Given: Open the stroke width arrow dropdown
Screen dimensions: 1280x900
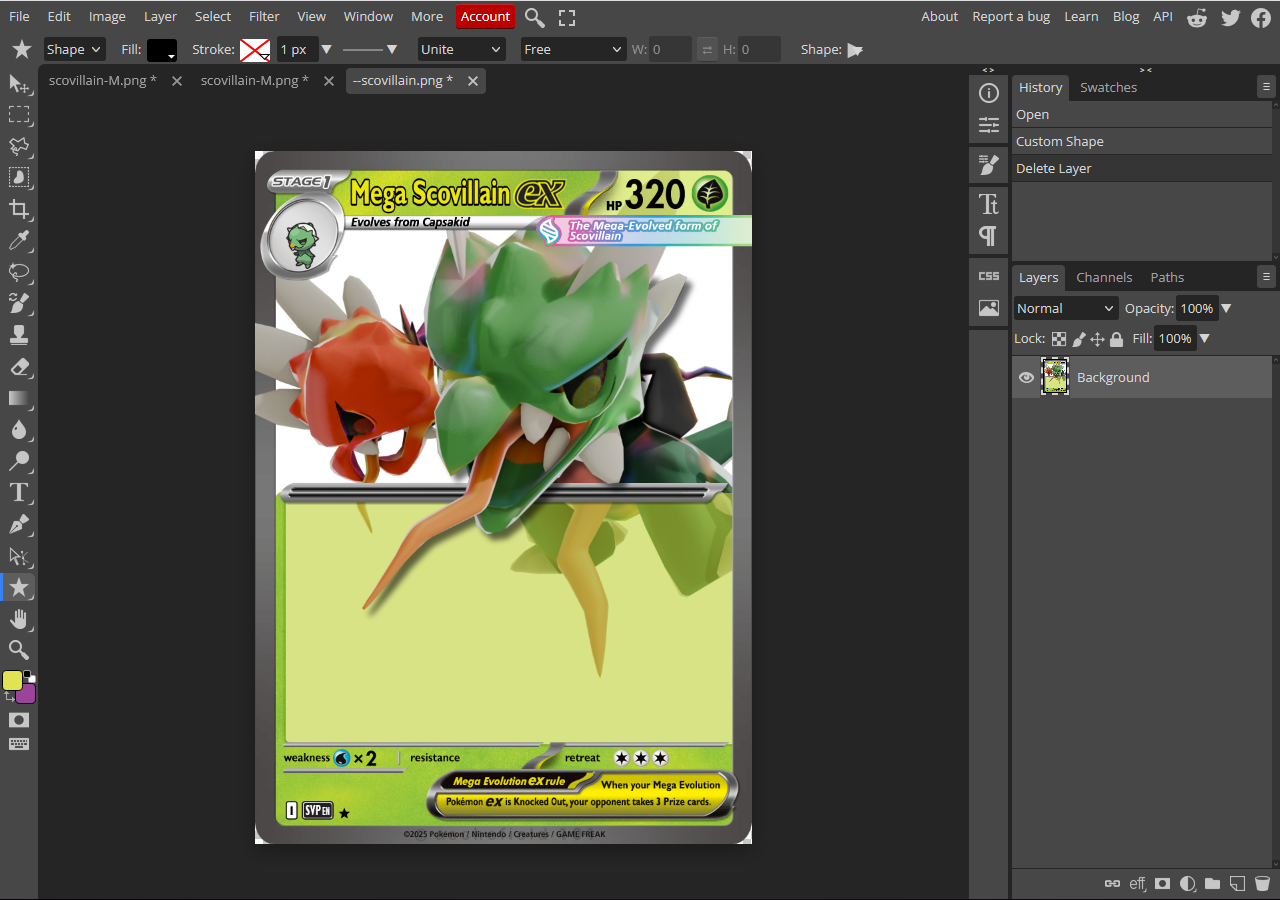Looking at the screenshot, I should click(x=326, y=49).
